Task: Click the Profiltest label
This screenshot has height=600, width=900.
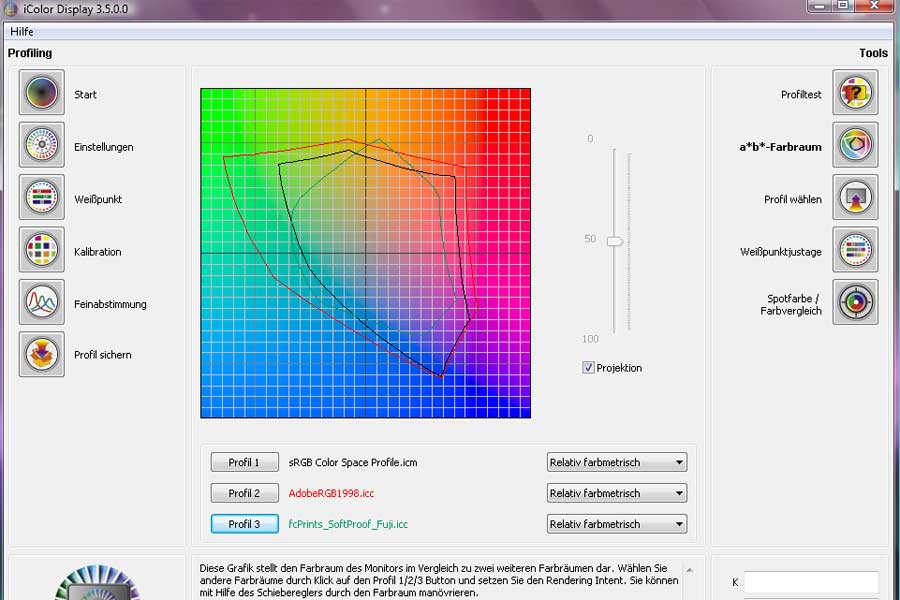Action: (x=801, y=95)
